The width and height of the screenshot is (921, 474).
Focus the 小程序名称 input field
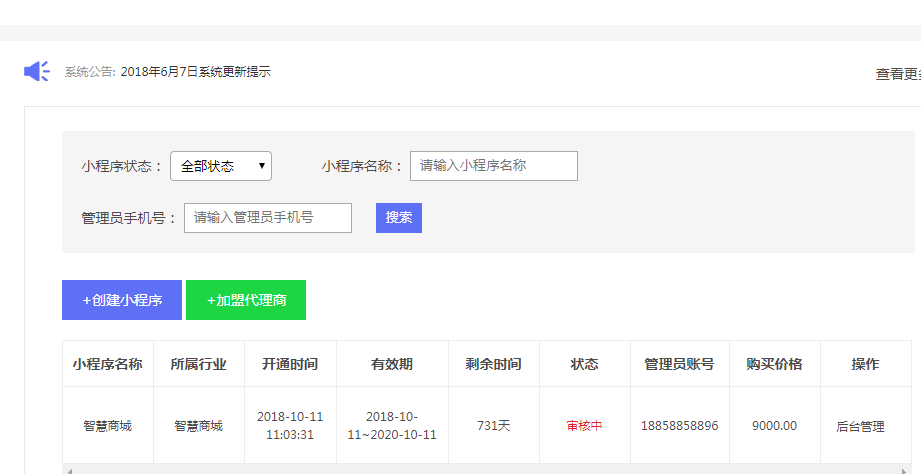[x=493, y=166]
